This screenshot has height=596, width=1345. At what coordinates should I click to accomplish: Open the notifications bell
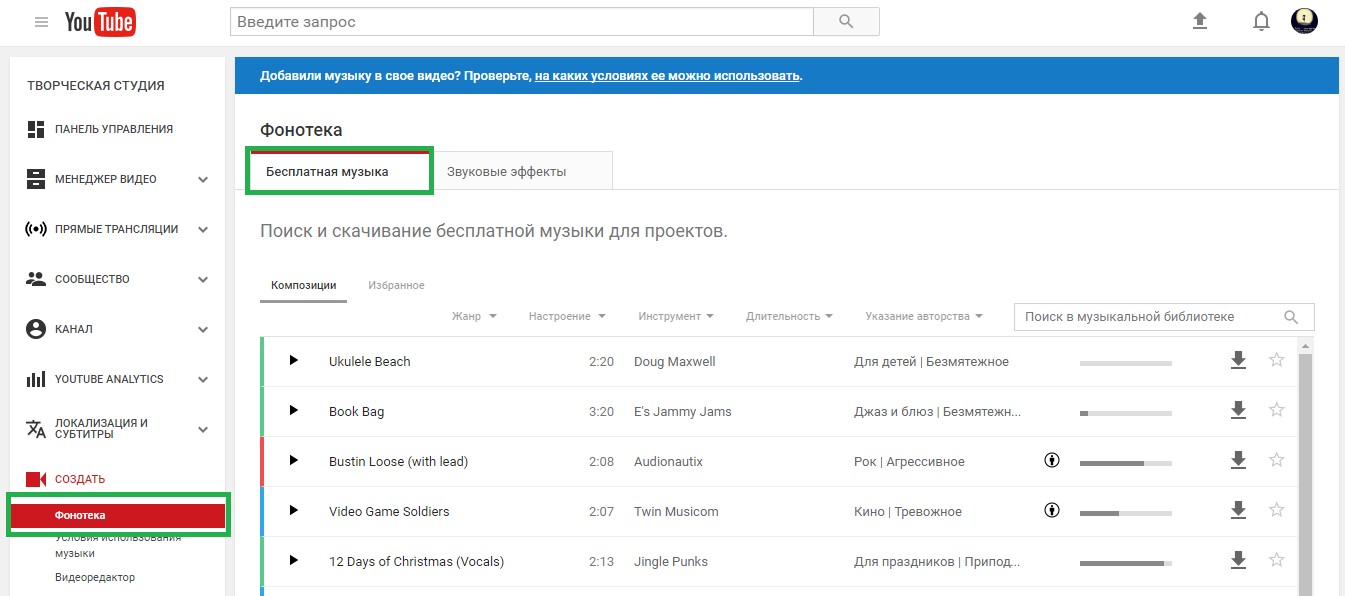(x=1261, y=22)
